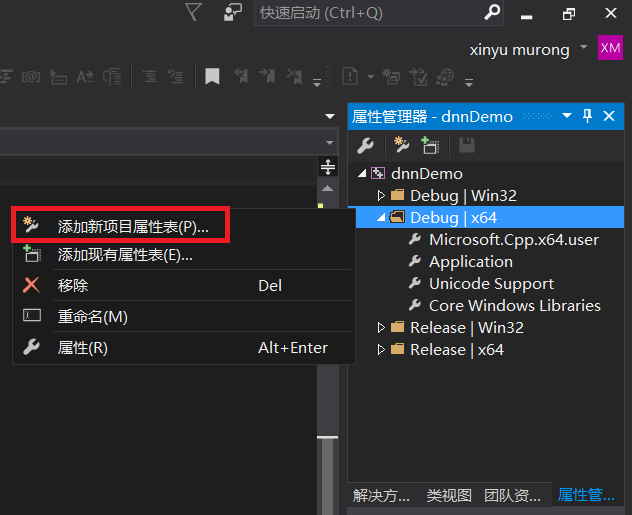Select the Core Windows Libraries sheet
632x515 pixels.
coord(515,305)
